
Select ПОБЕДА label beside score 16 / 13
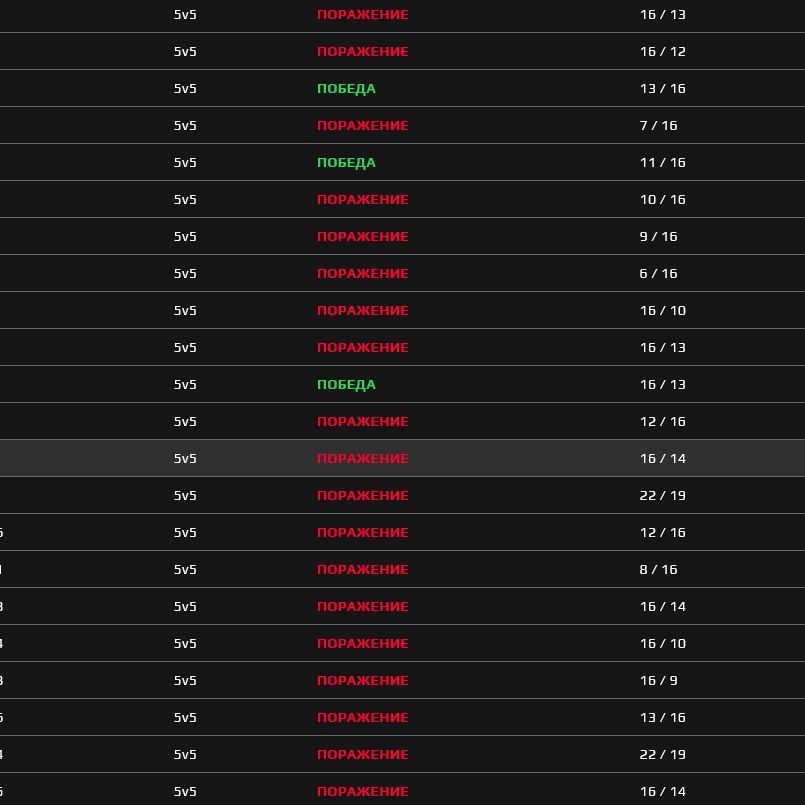pyautogui.click(x=346, y=384)
